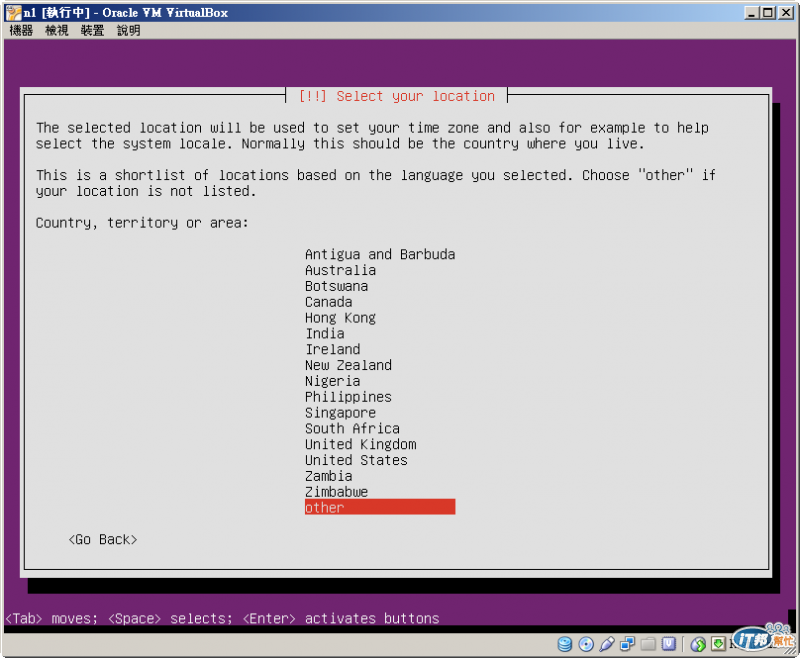Select Hong Kong from the list

(x=340, y=317)
